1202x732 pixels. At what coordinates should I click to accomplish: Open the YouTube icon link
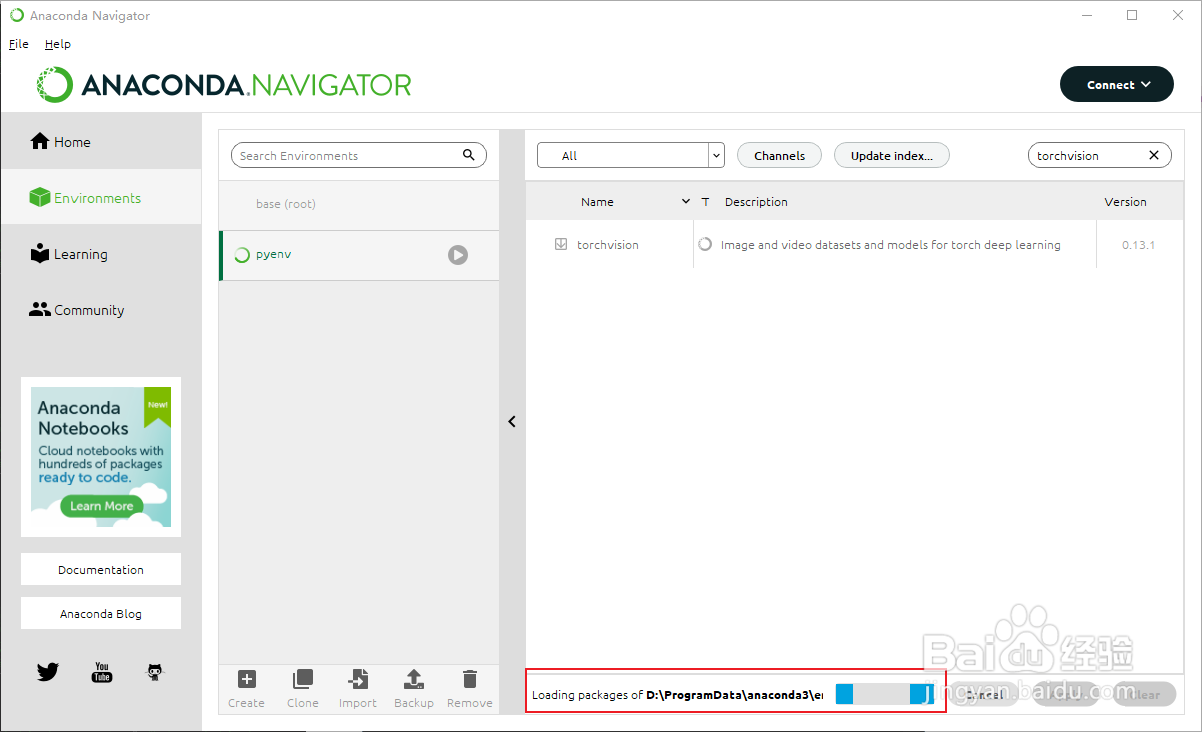click(102, 672)
